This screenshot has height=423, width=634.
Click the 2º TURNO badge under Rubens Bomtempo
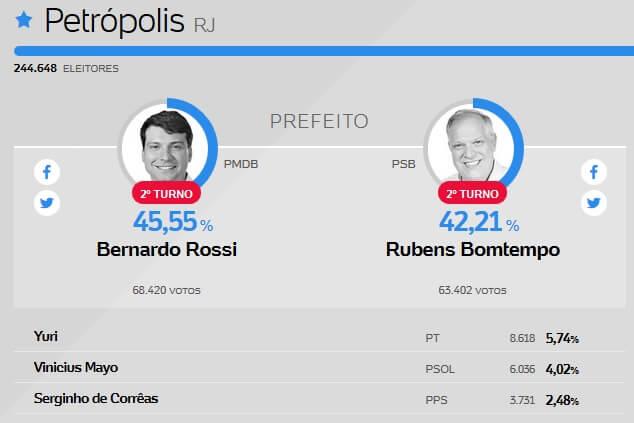click(x=472, y=194)
